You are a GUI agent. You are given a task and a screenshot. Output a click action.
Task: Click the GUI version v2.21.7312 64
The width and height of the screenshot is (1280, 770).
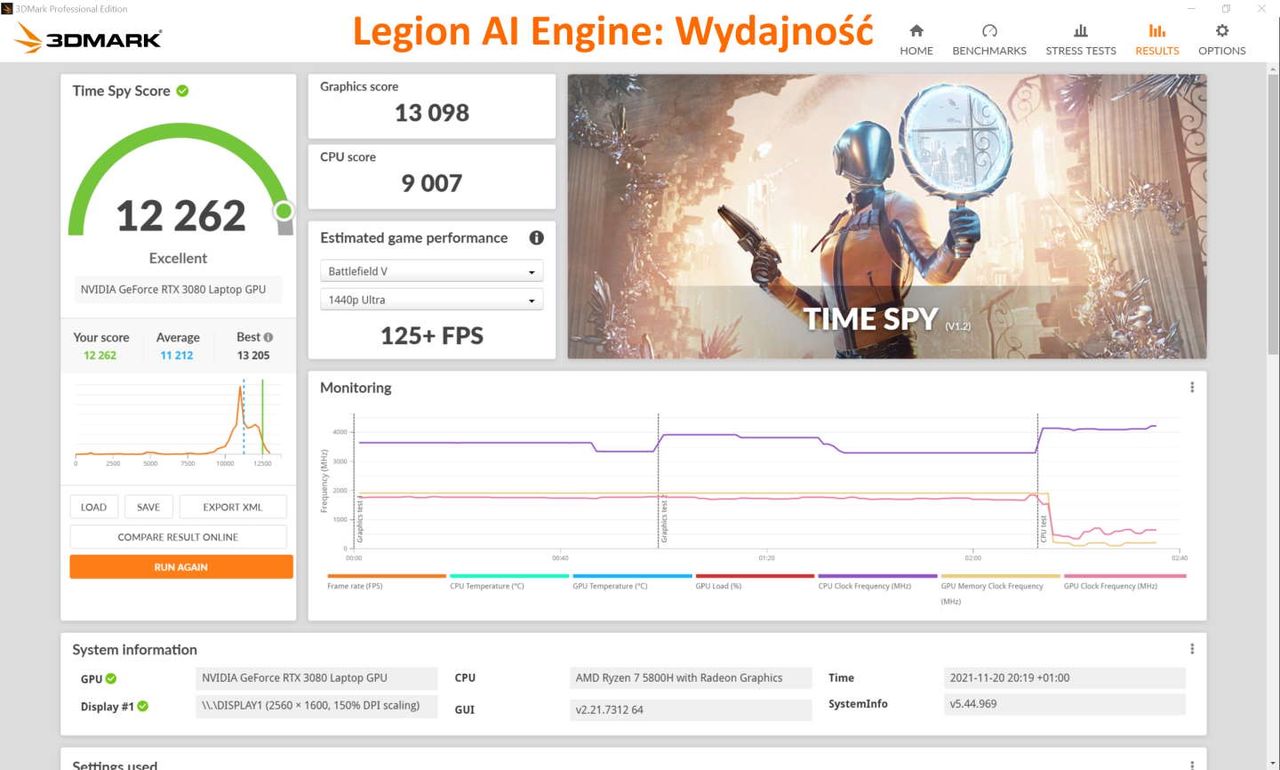[x=690, y=710]
